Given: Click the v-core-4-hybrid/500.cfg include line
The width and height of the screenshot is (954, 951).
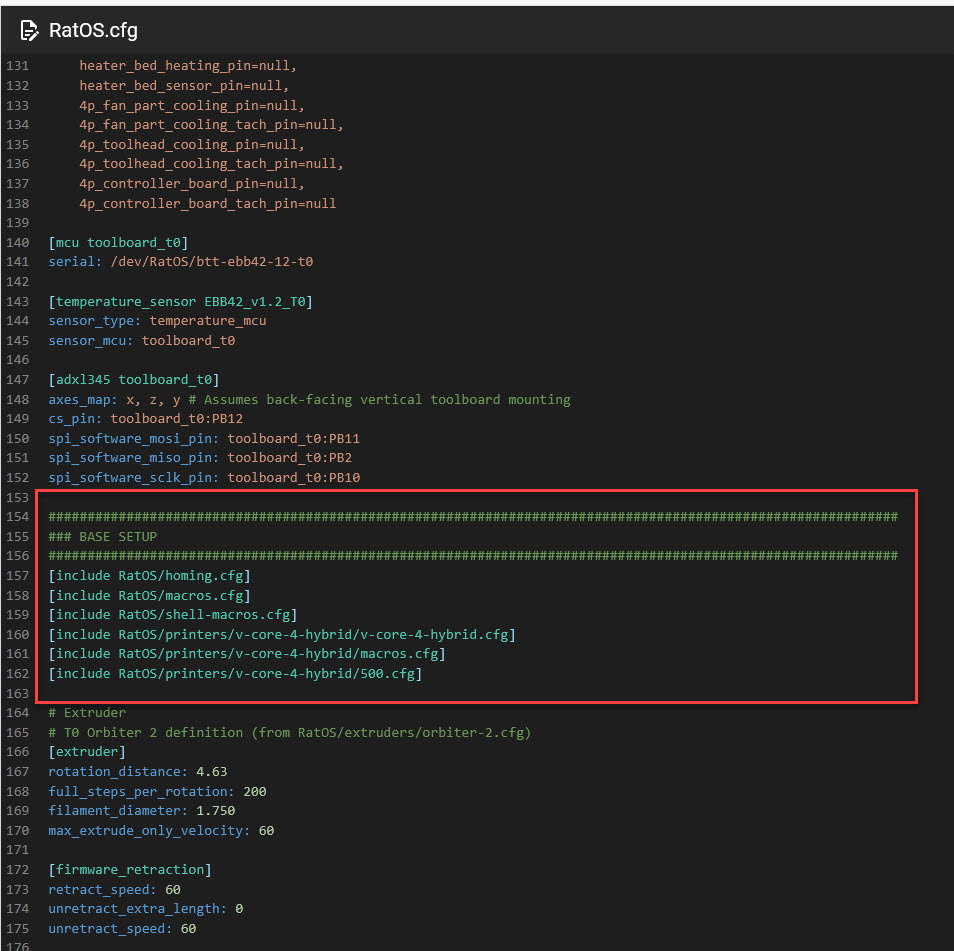Looking at the screenshot, I should point(235,674).
